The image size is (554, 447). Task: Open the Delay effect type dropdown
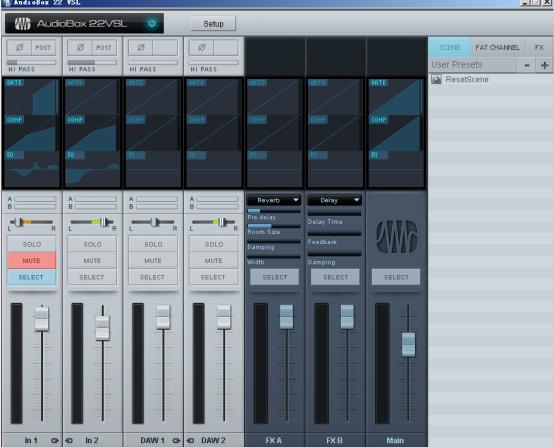coord(335,200)
